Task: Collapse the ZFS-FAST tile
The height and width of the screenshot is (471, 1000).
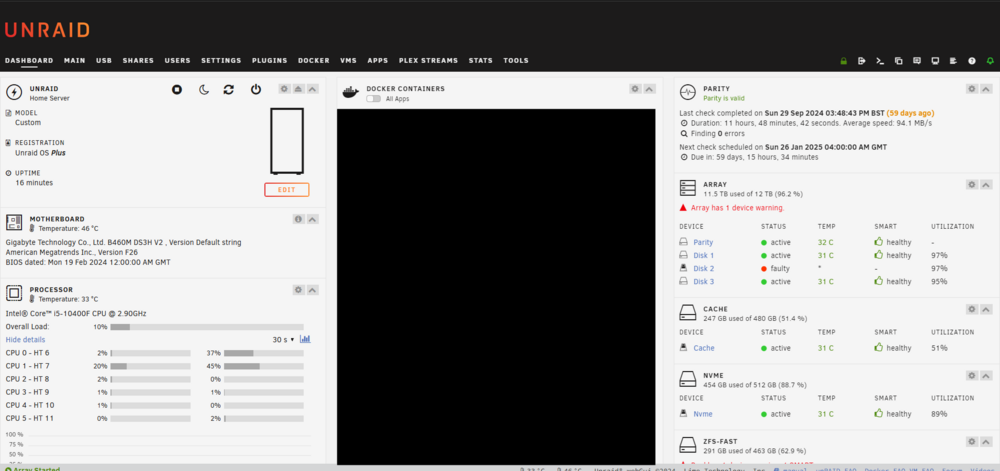Action: [x=986, y=441]
